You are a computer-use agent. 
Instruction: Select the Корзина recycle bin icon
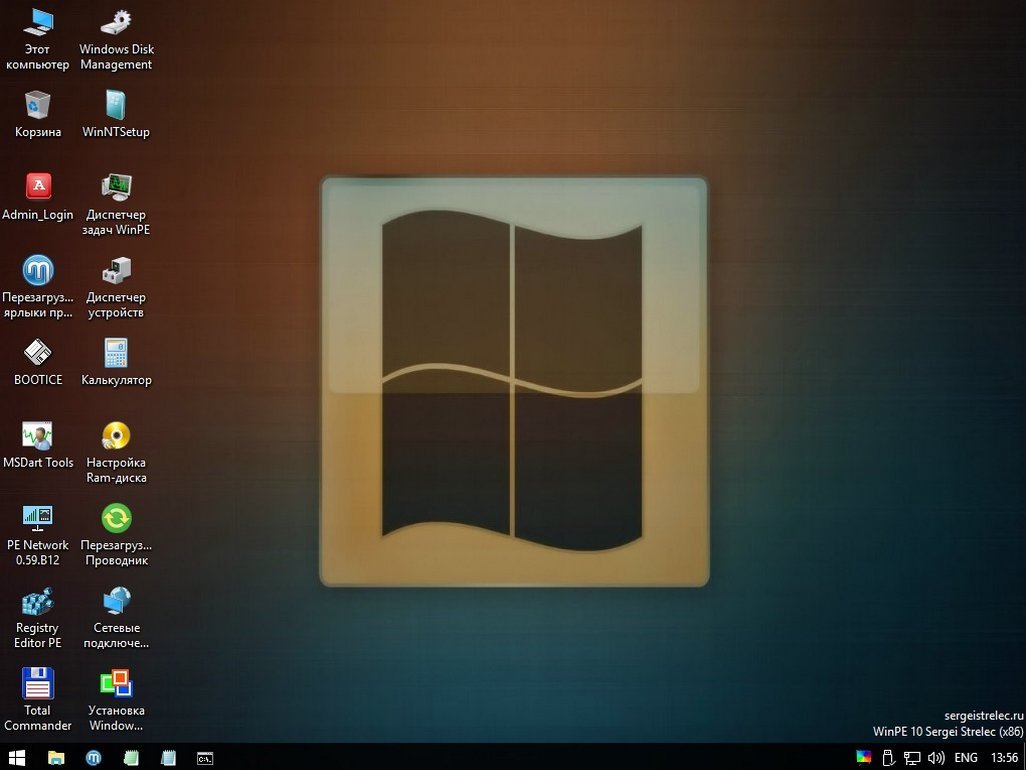coord(37,114)
